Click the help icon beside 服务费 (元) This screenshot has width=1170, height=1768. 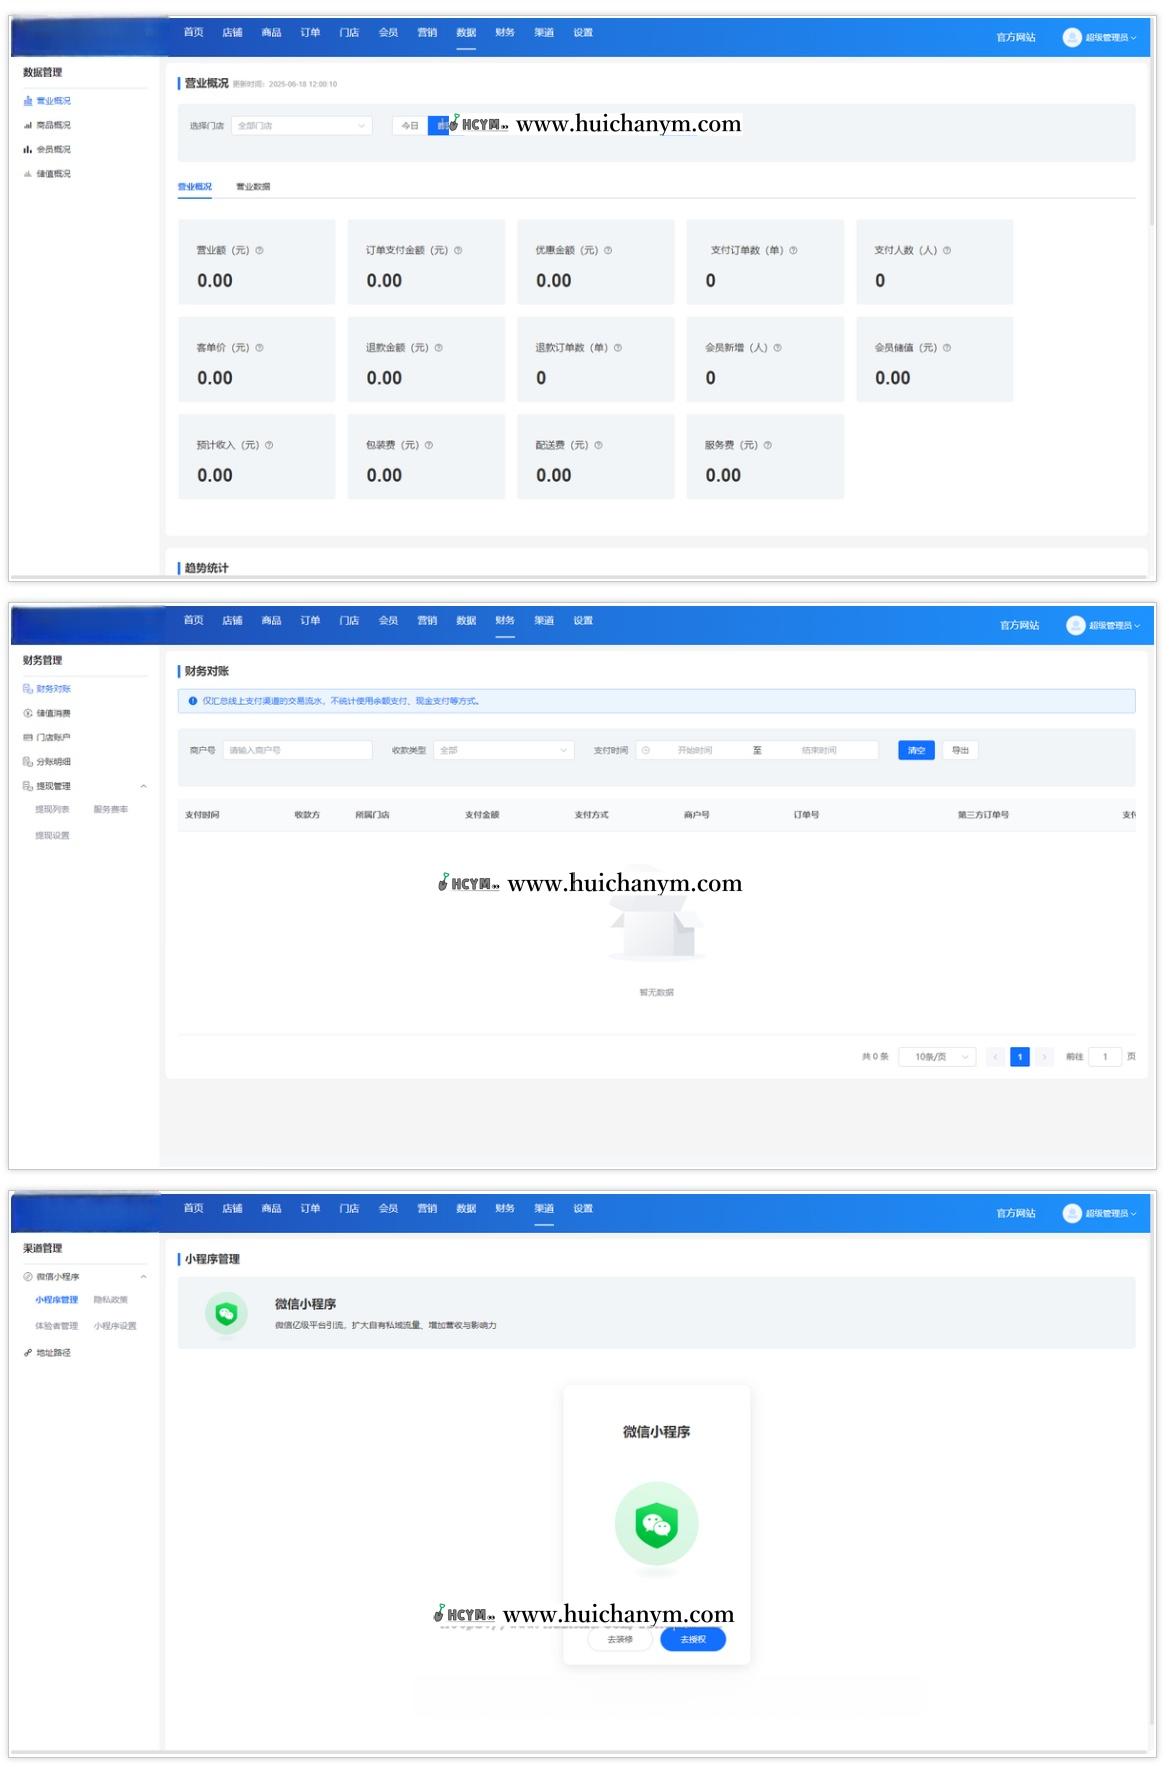pos(768,446)
